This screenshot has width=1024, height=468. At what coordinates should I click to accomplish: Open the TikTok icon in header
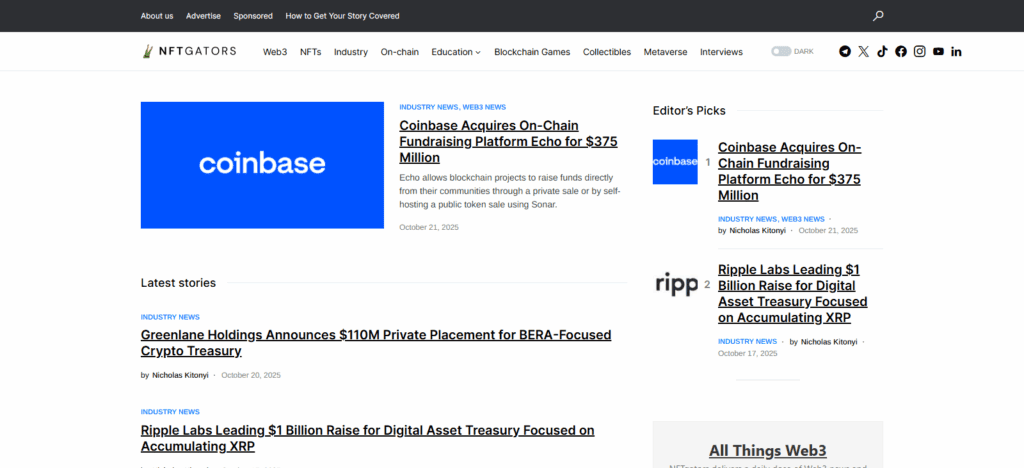(x=882, y=52)
